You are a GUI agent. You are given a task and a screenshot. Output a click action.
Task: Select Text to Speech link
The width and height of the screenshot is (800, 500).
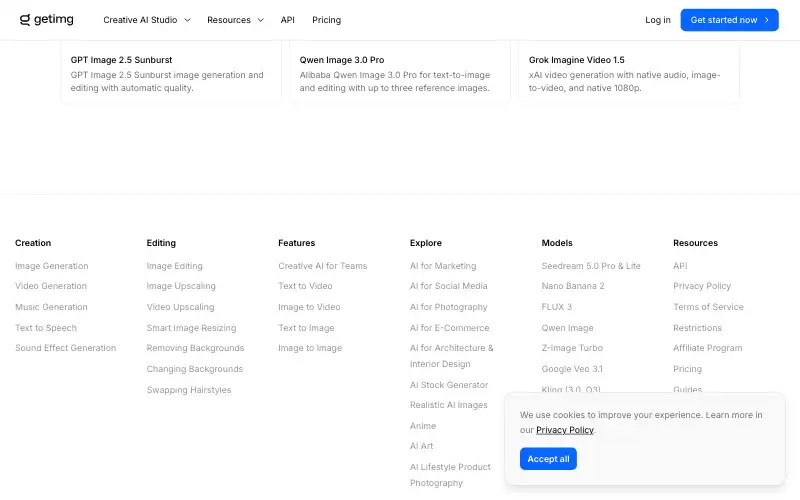pyautogui.click(x=46, y=328)
